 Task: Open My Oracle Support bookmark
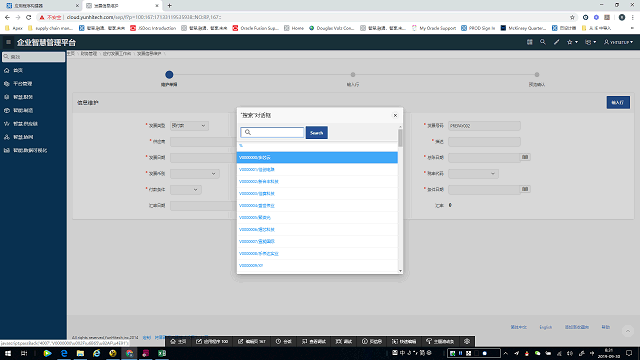pos(433,28)
